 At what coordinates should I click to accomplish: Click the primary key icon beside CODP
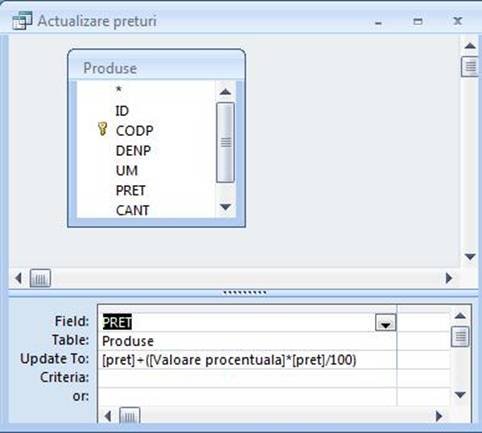click(102, 129)
